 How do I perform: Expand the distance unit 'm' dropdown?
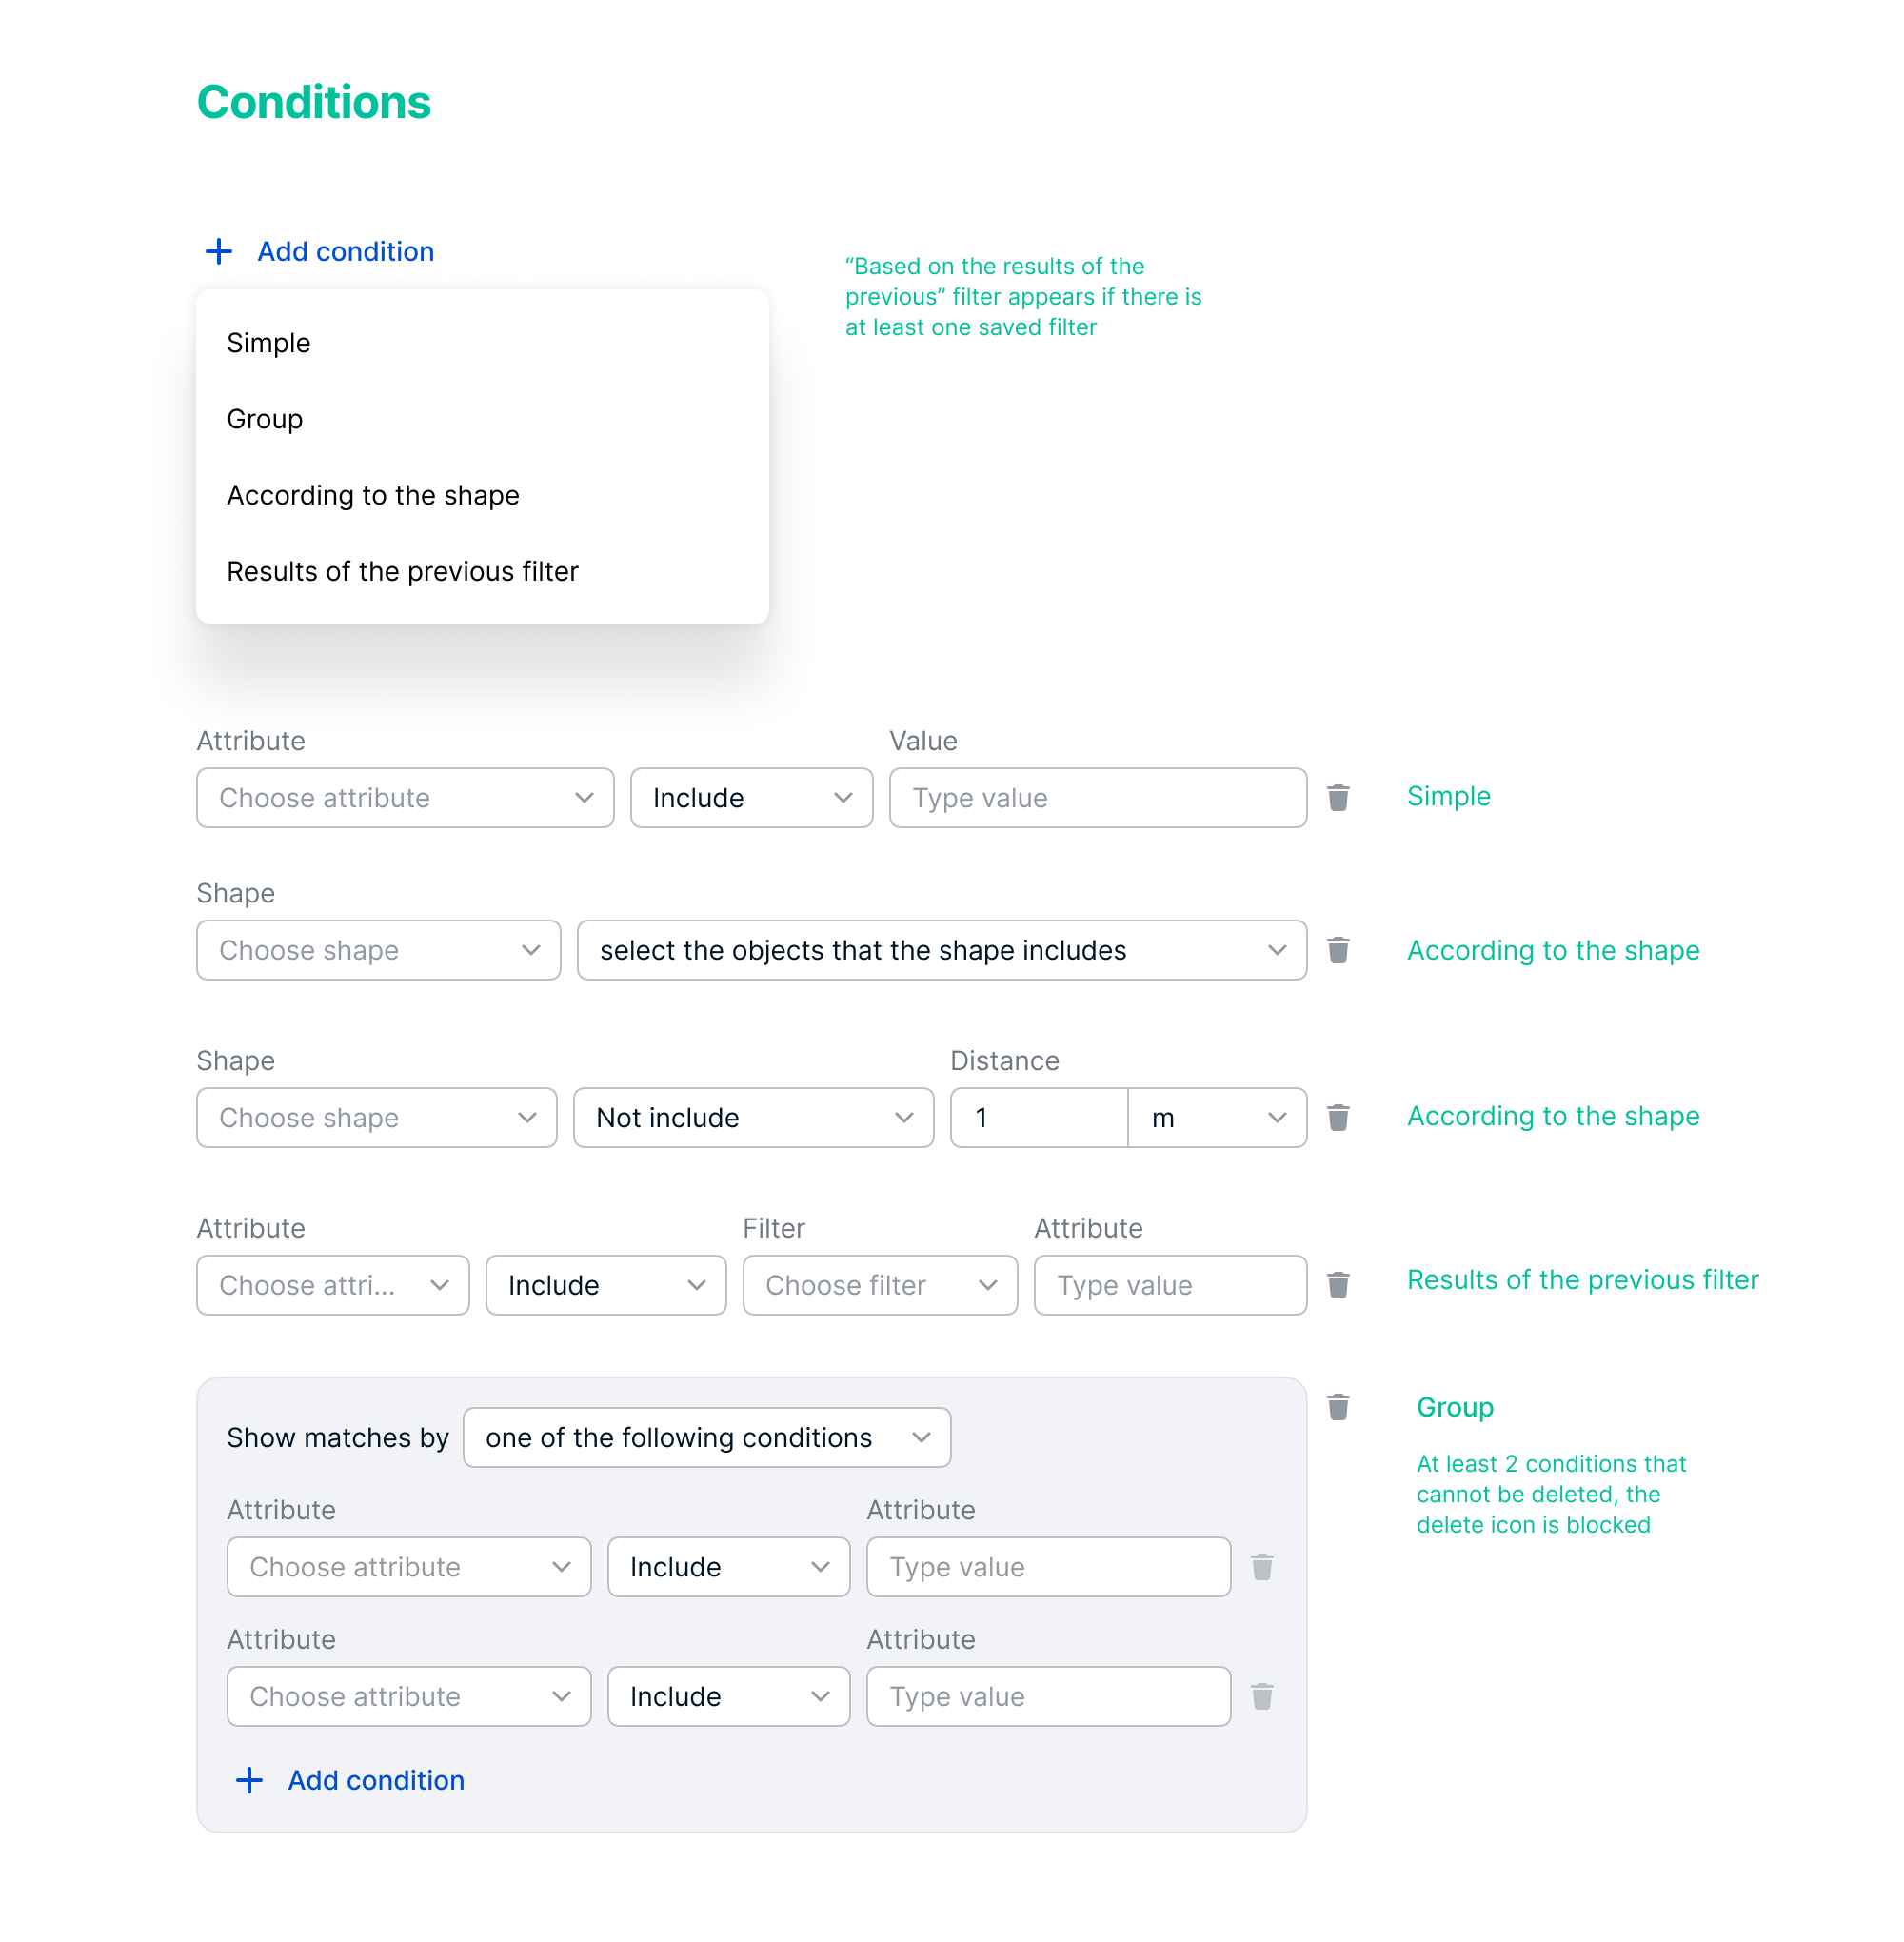tap(1216, 1117)
